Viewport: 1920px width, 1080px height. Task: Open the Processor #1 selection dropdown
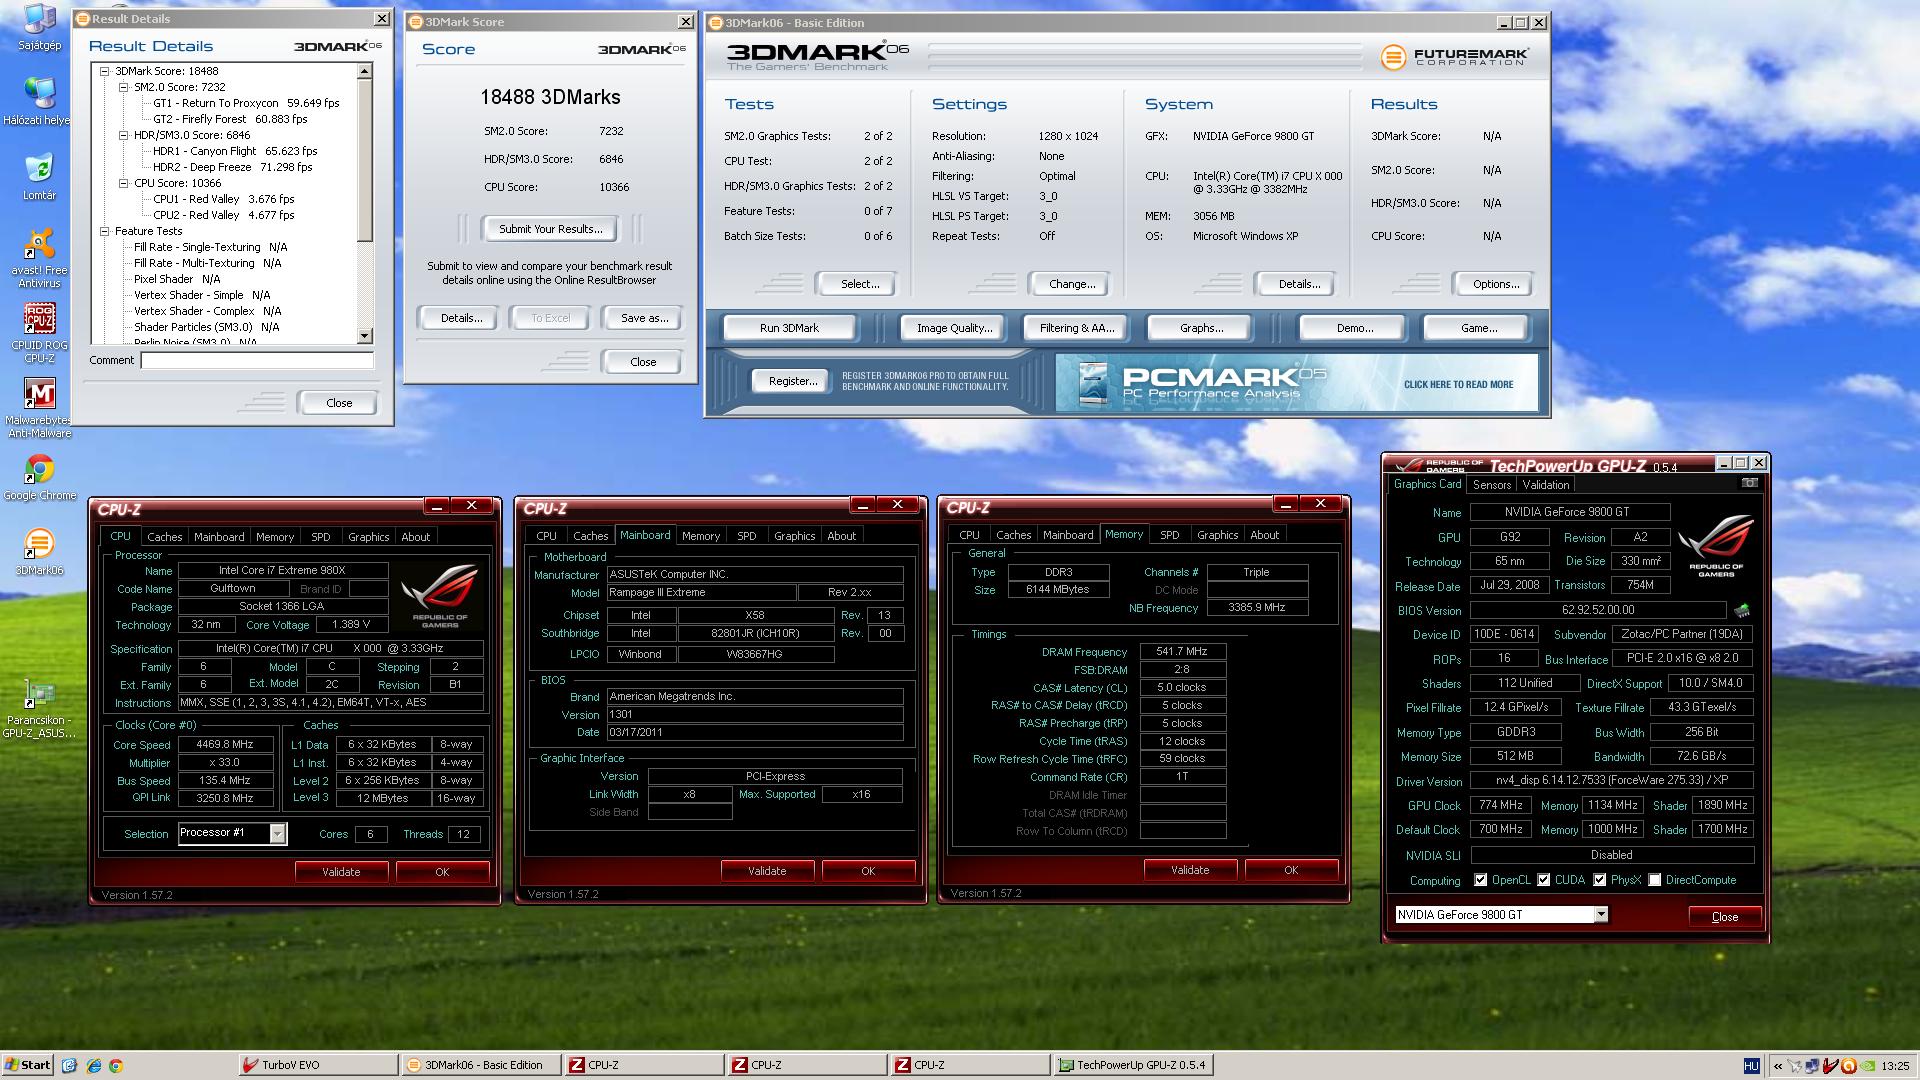[x=277, y=833]
